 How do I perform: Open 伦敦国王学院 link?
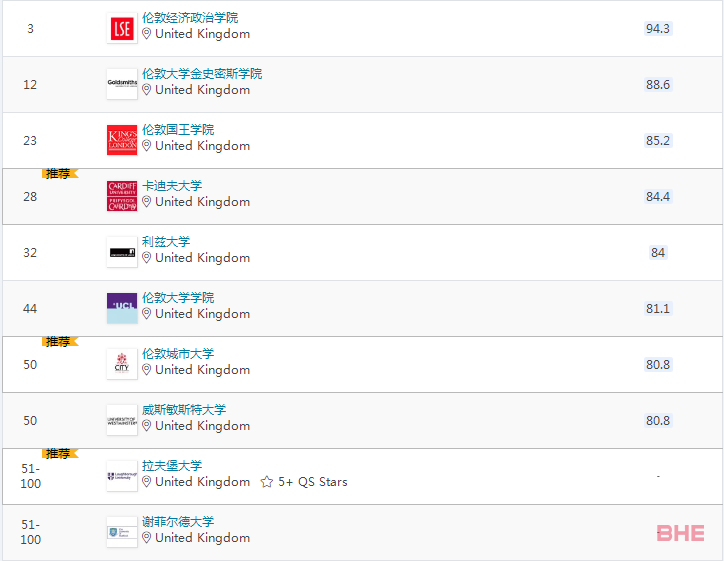[178, 129]
